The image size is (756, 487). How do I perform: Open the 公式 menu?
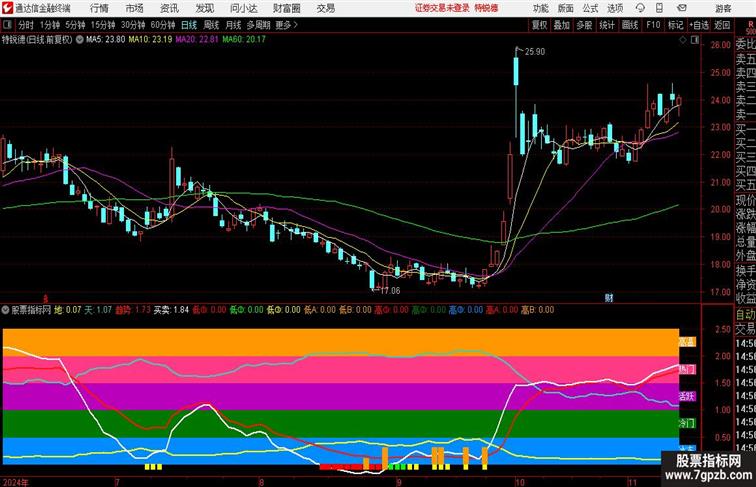[x=590, y=8]
